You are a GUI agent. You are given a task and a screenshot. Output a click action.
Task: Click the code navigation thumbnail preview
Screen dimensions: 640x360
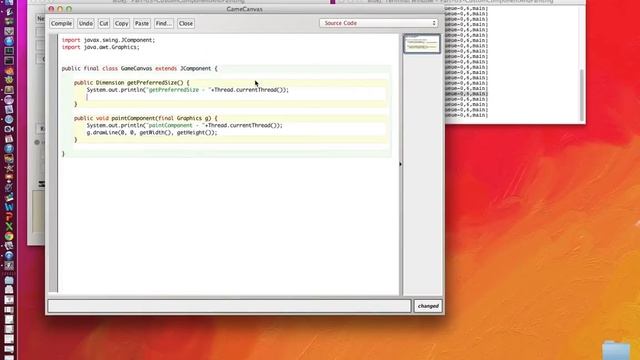pyautogui.click(x=422, y=44)
